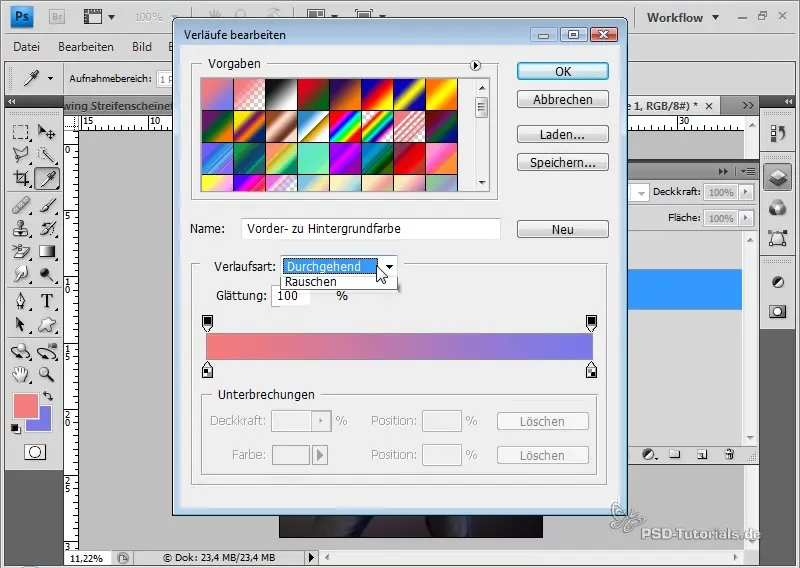Image resolution: width=800 pixels, height=568 pixels.
Task: Select the first pink-to-blue gradient preset
Action: (x=217, y=94)
